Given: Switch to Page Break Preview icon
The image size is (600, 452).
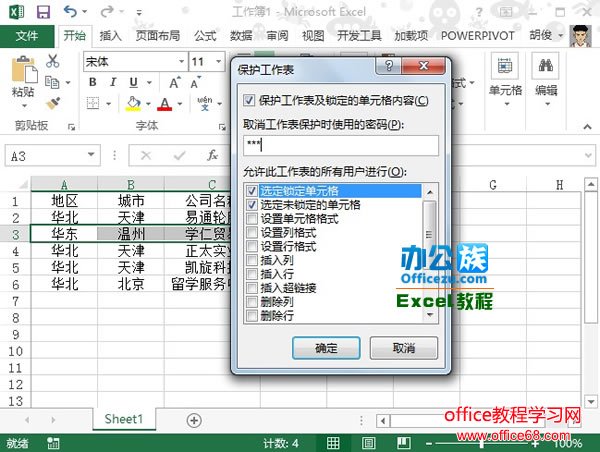Looking at the screenshot, I should 404,443.
